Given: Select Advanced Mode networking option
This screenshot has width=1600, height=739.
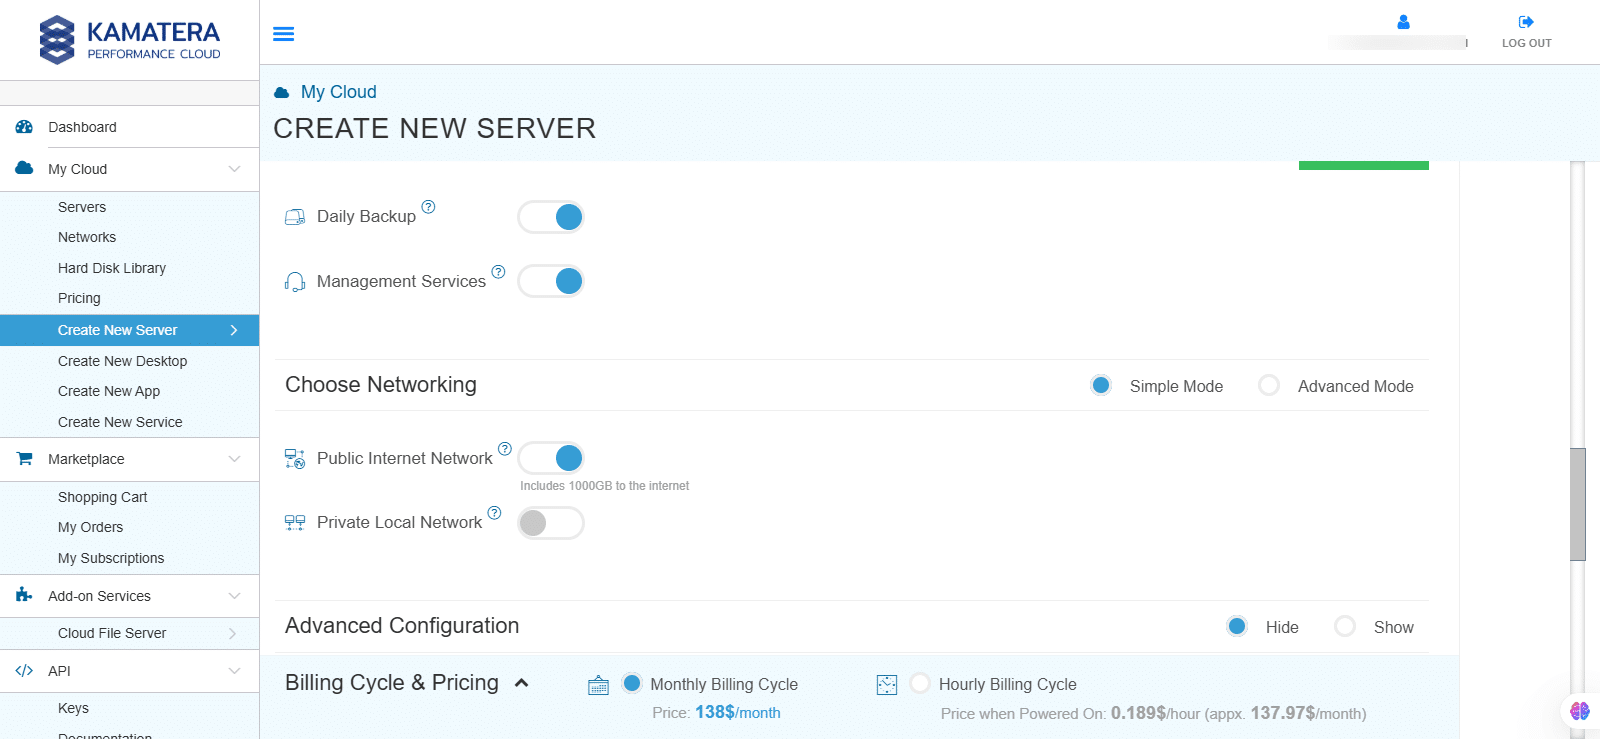Looking at the screenshot, I should [1269, 386].
